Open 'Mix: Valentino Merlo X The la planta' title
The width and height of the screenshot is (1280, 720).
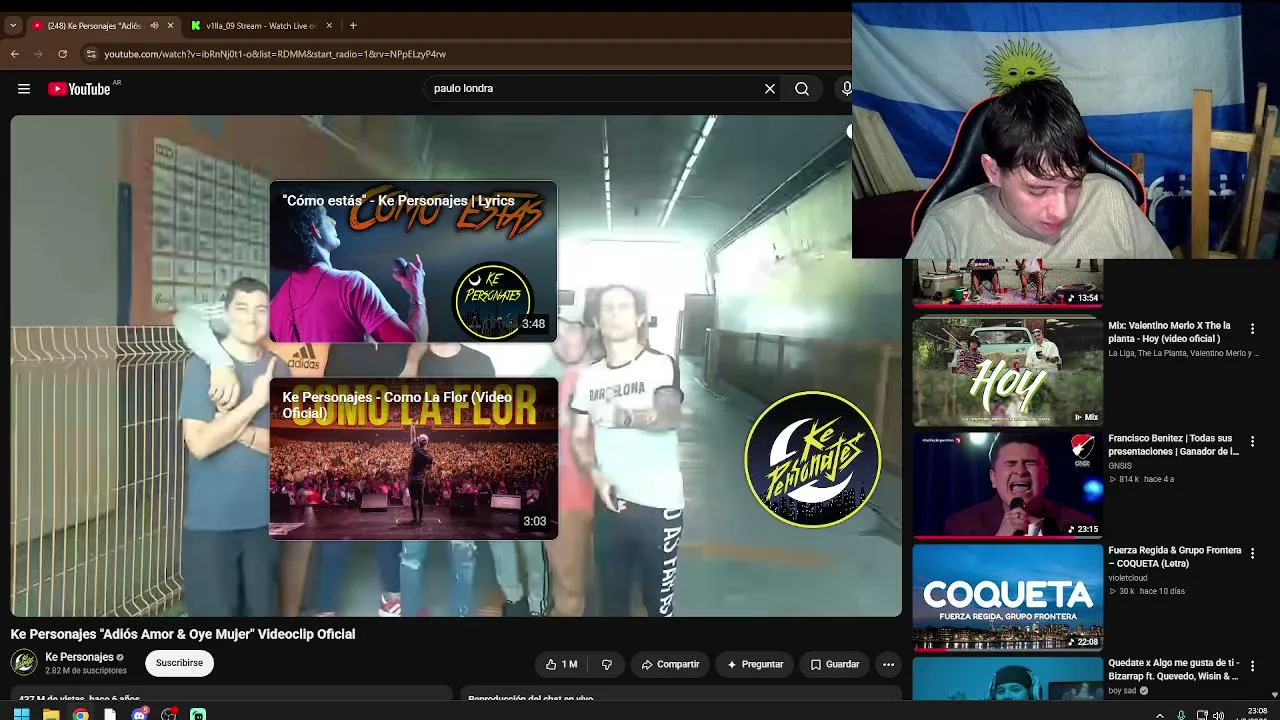tap(1170, 332)
